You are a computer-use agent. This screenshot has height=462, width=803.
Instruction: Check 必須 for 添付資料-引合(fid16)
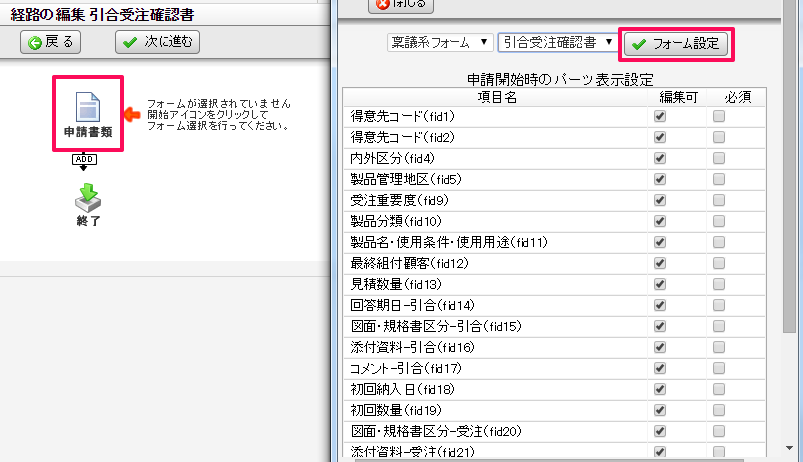coord(719,347)
